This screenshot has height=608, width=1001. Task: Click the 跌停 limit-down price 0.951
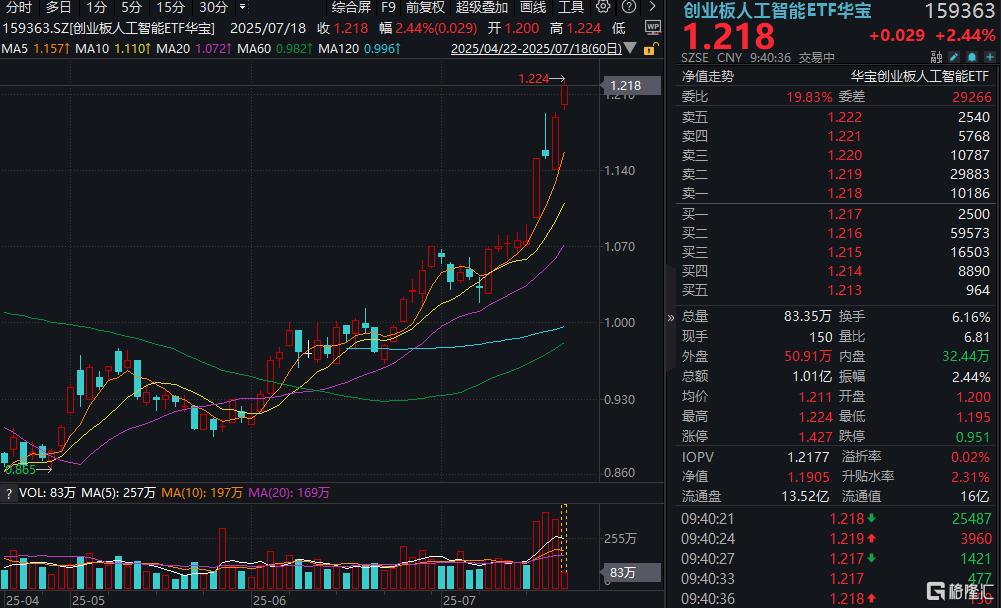pos(973,437)
